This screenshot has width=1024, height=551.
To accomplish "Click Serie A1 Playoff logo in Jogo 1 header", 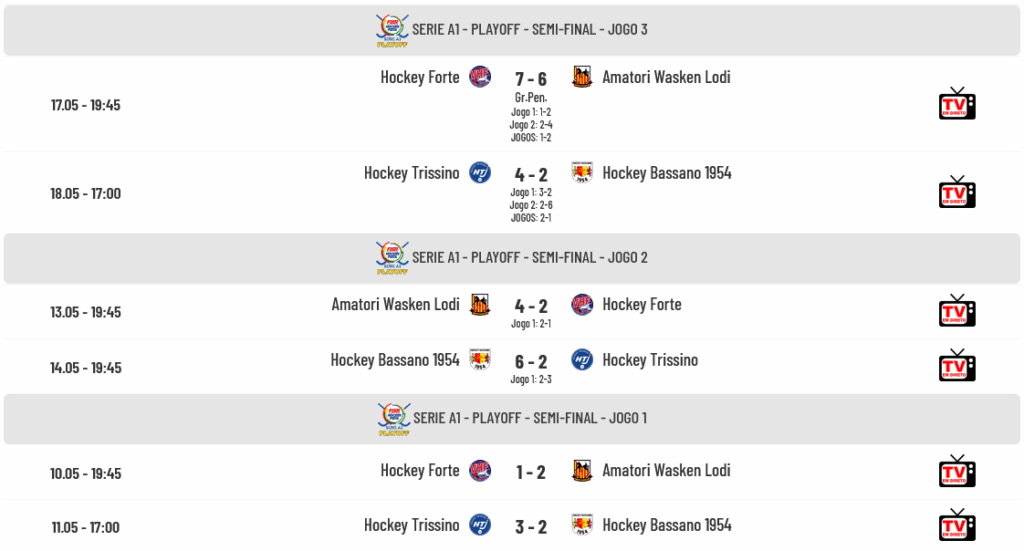I will (394, 419).
